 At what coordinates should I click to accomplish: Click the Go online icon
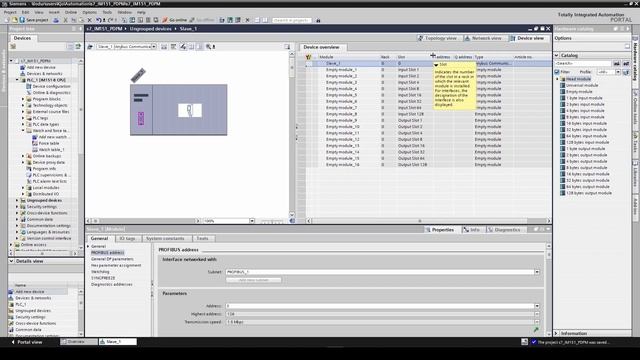pyautogui.click(x=165, y=20)
